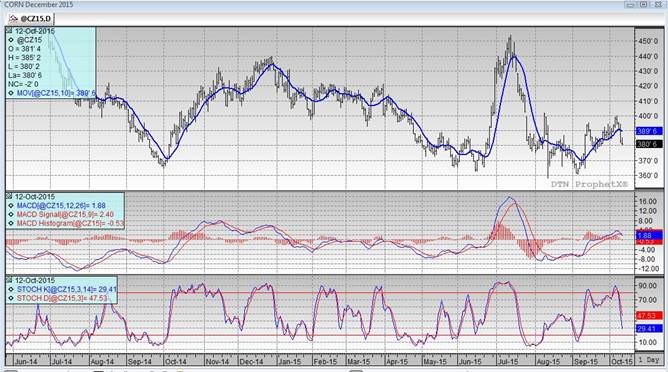Click the diamond marker beside STOCH D

tap(11, 298)
